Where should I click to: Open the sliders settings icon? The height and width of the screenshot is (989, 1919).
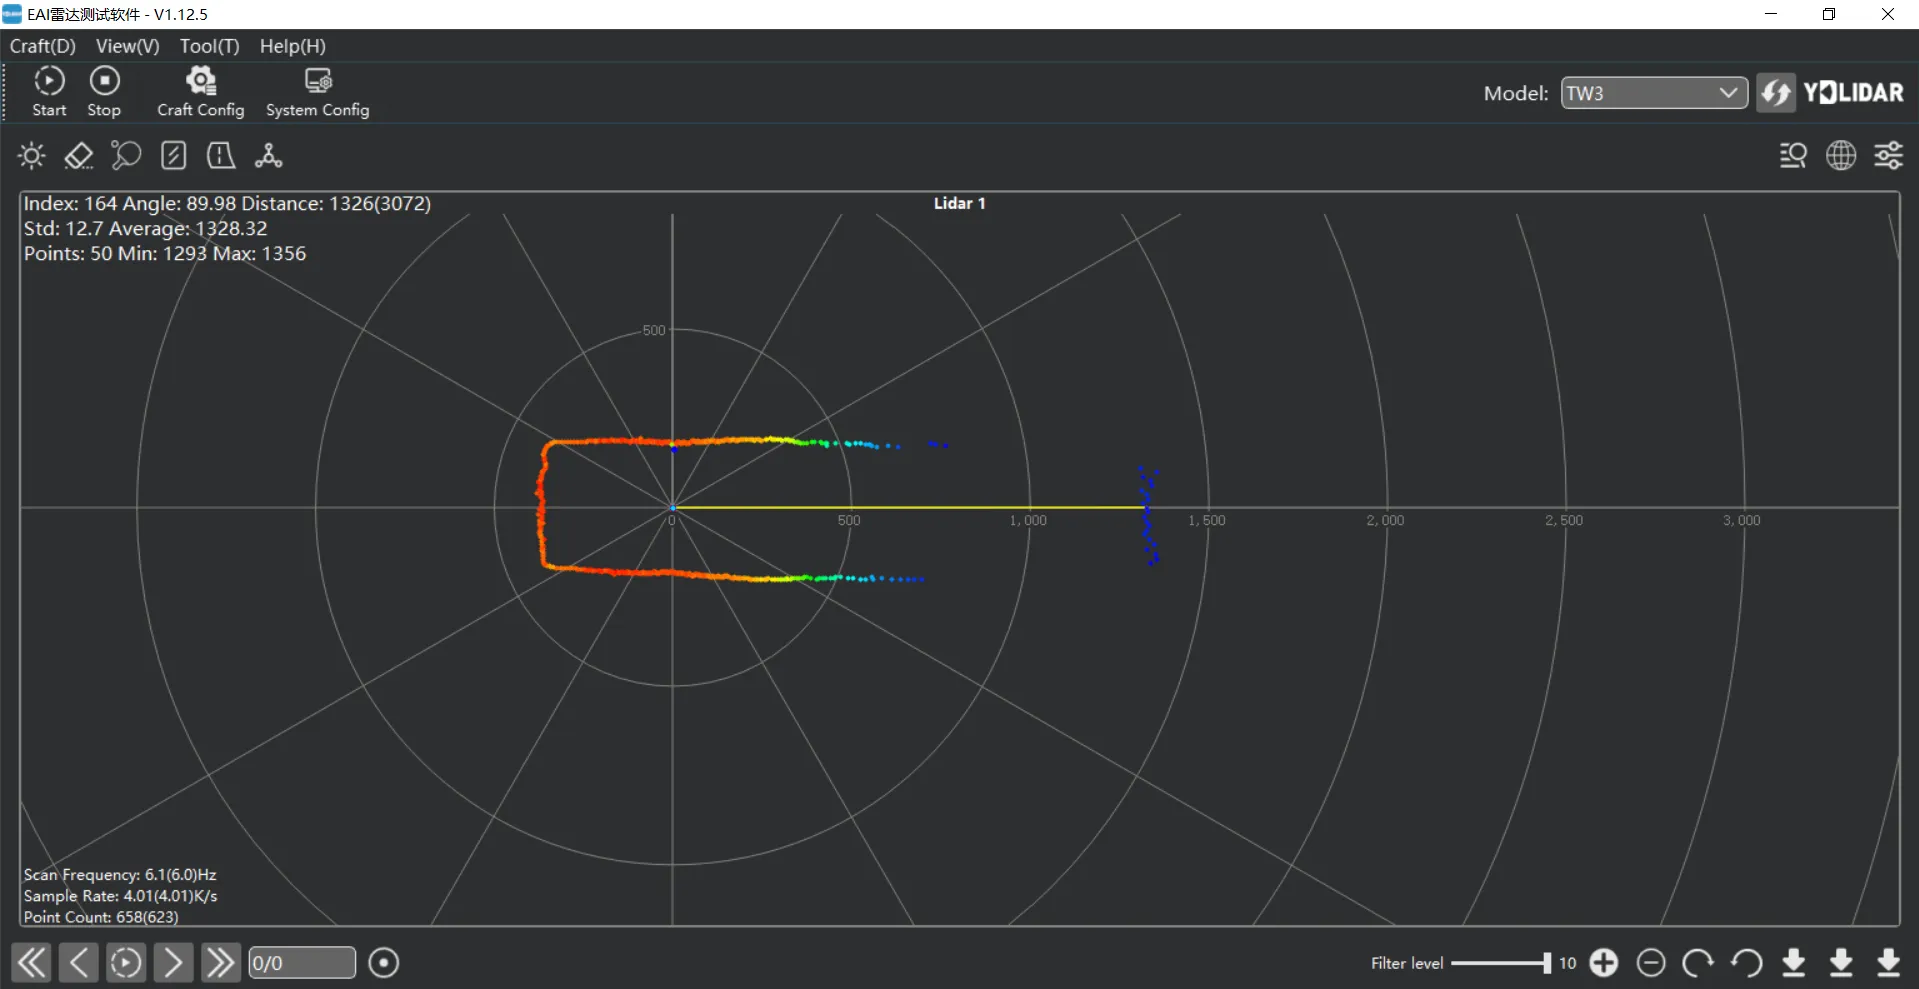point(1889,155)
